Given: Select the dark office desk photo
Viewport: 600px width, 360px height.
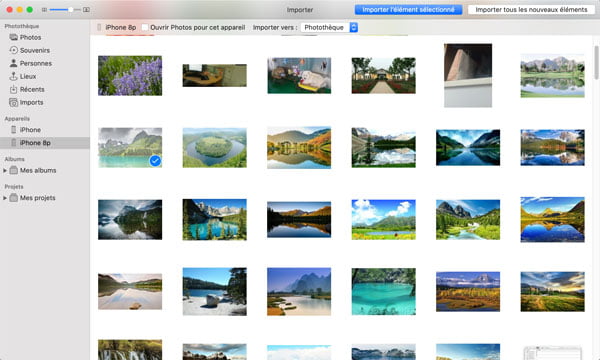Looking at the screenshot, I should pos(215,75).
